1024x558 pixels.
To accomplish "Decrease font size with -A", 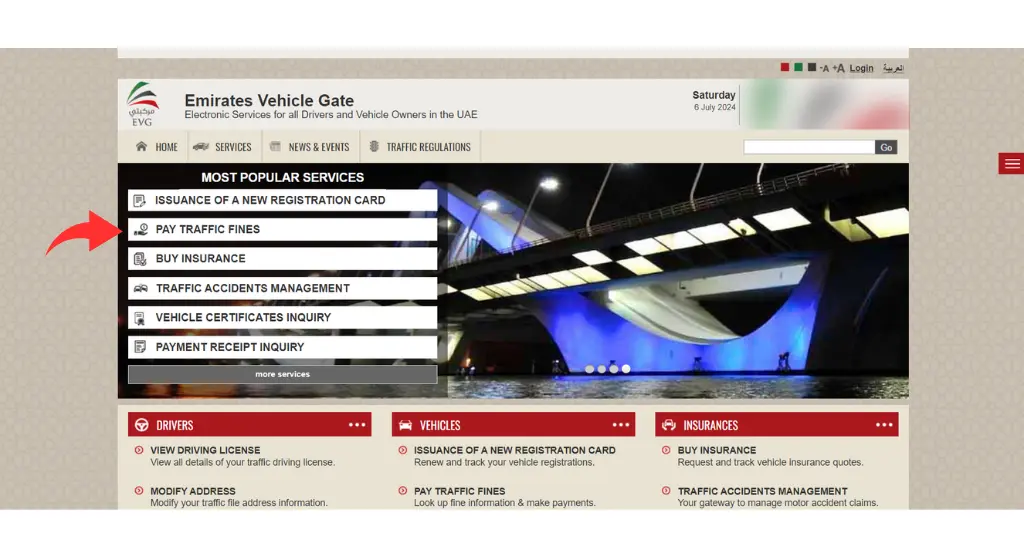I will point(824,68).
